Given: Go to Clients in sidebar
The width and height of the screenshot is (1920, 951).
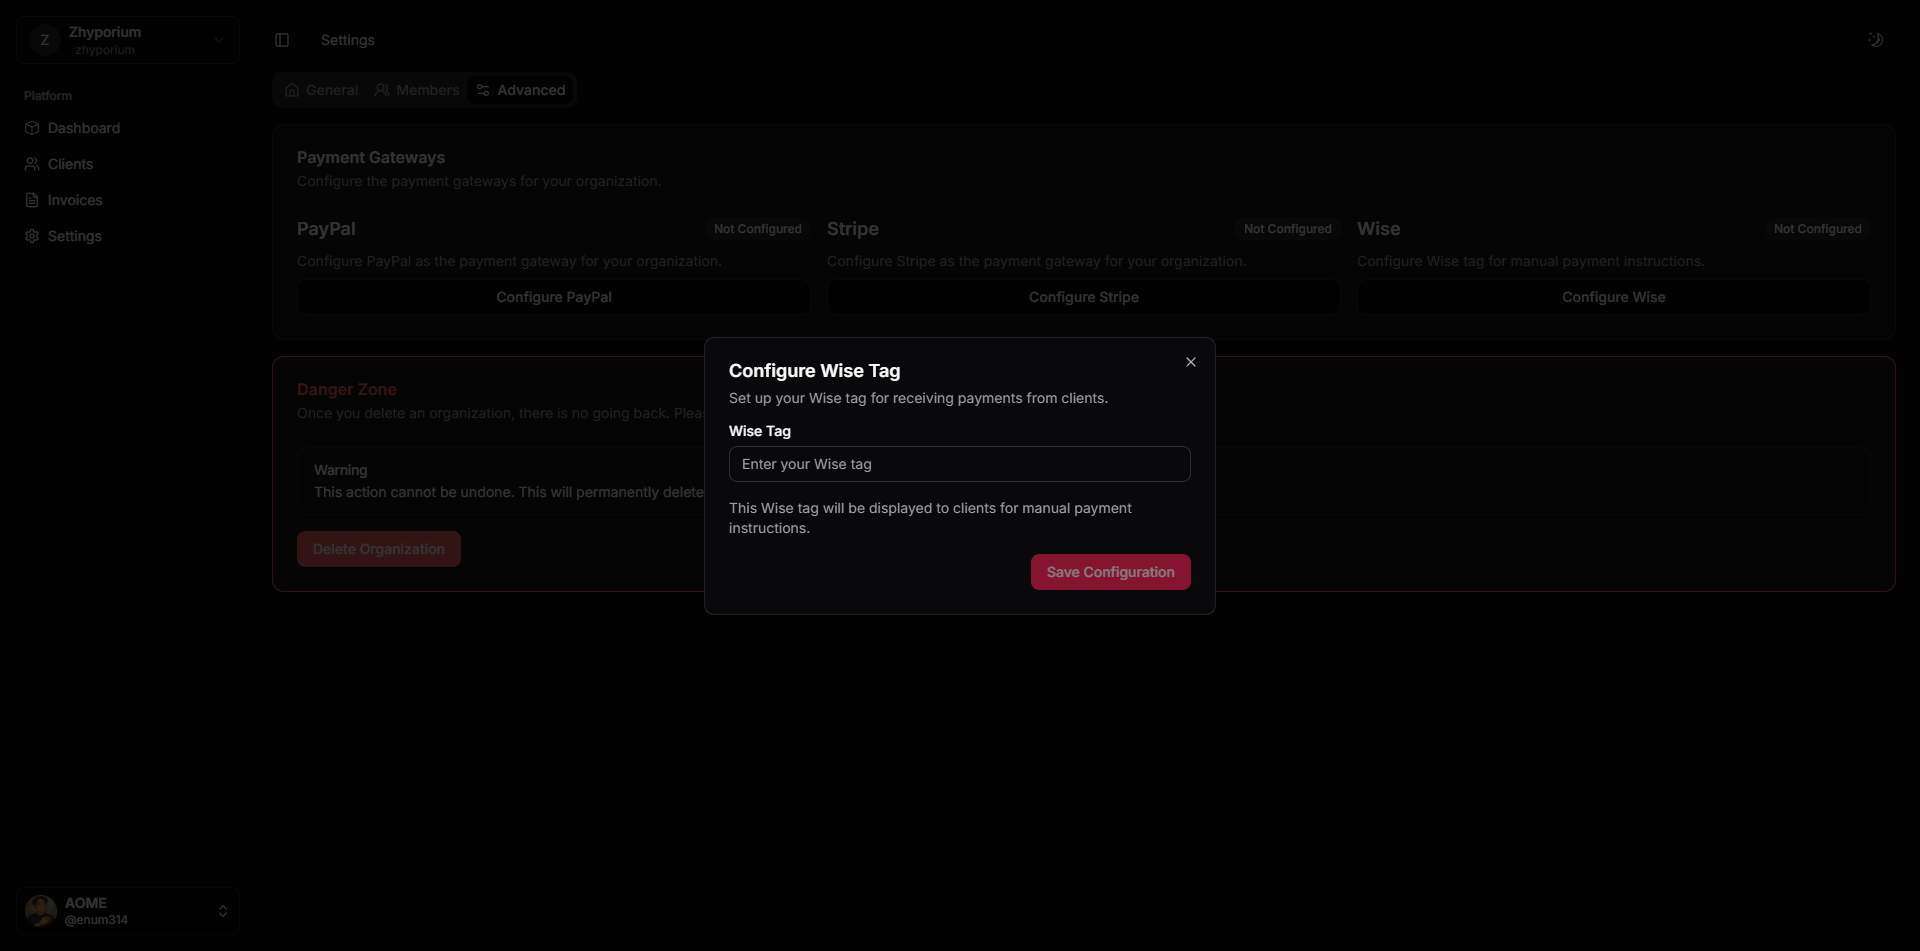Looking at the screenshot, I should 128,164.
